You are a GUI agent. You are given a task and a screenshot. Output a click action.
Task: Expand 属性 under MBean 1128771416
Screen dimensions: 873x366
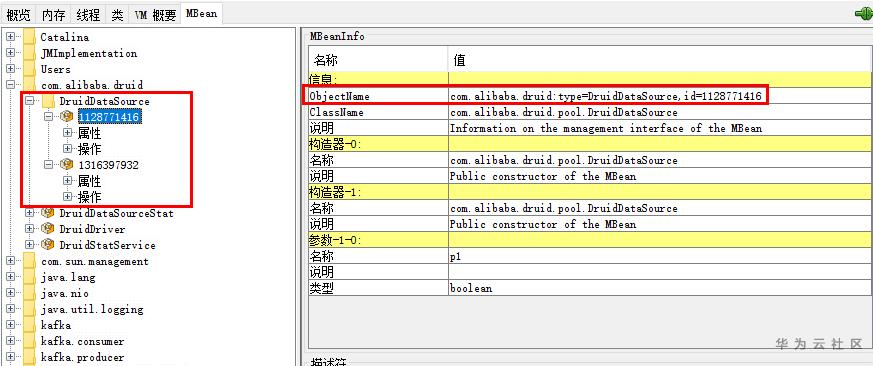point(68,133)
